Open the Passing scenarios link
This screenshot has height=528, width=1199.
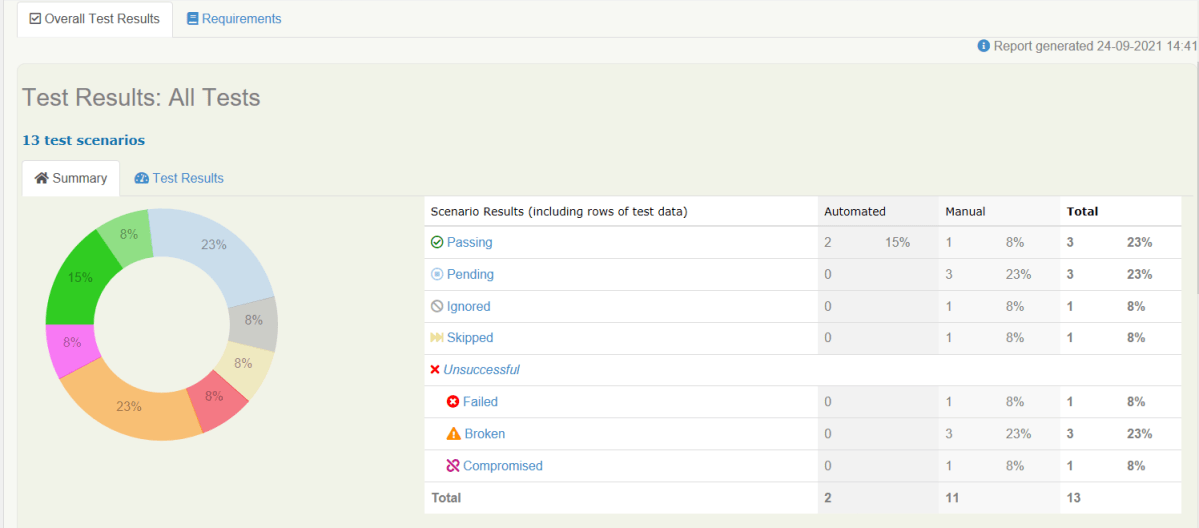point(469,242)
